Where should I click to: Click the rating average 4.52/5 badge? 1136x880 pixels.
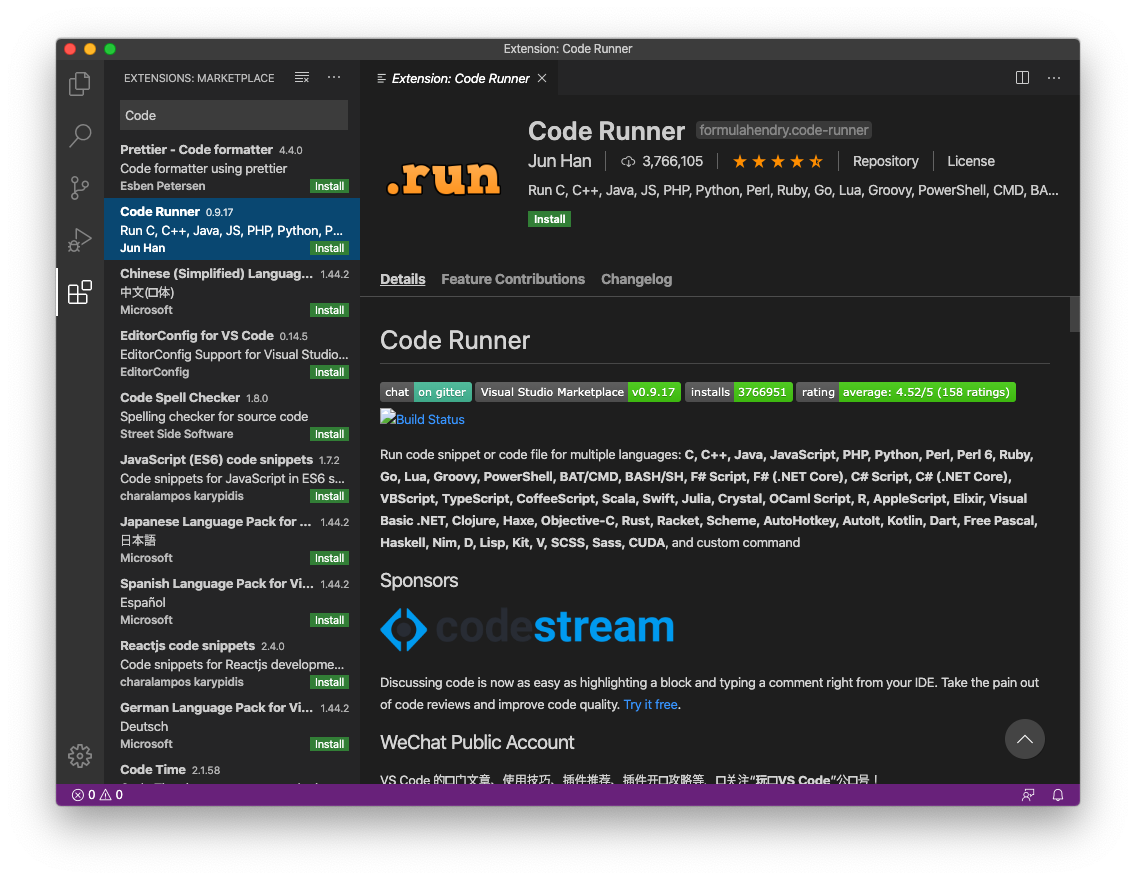[906, 392]
